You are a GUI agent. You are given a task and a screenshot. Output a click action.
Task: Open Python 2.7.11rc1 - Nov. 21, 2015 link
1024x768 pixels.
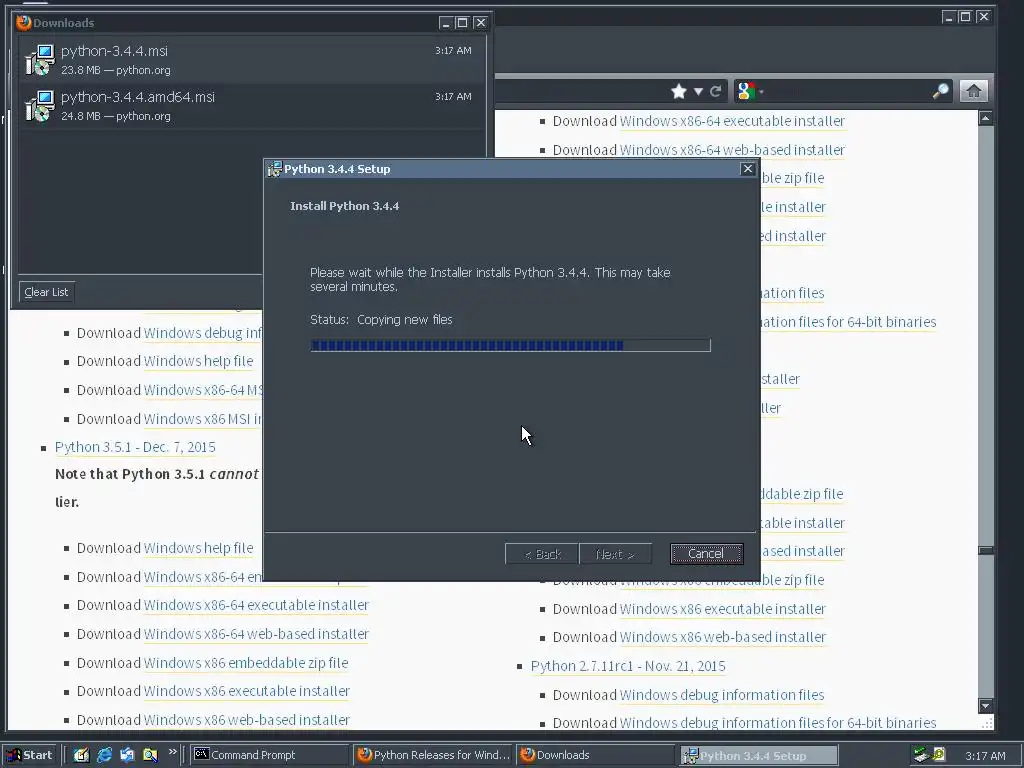(628, 666)
